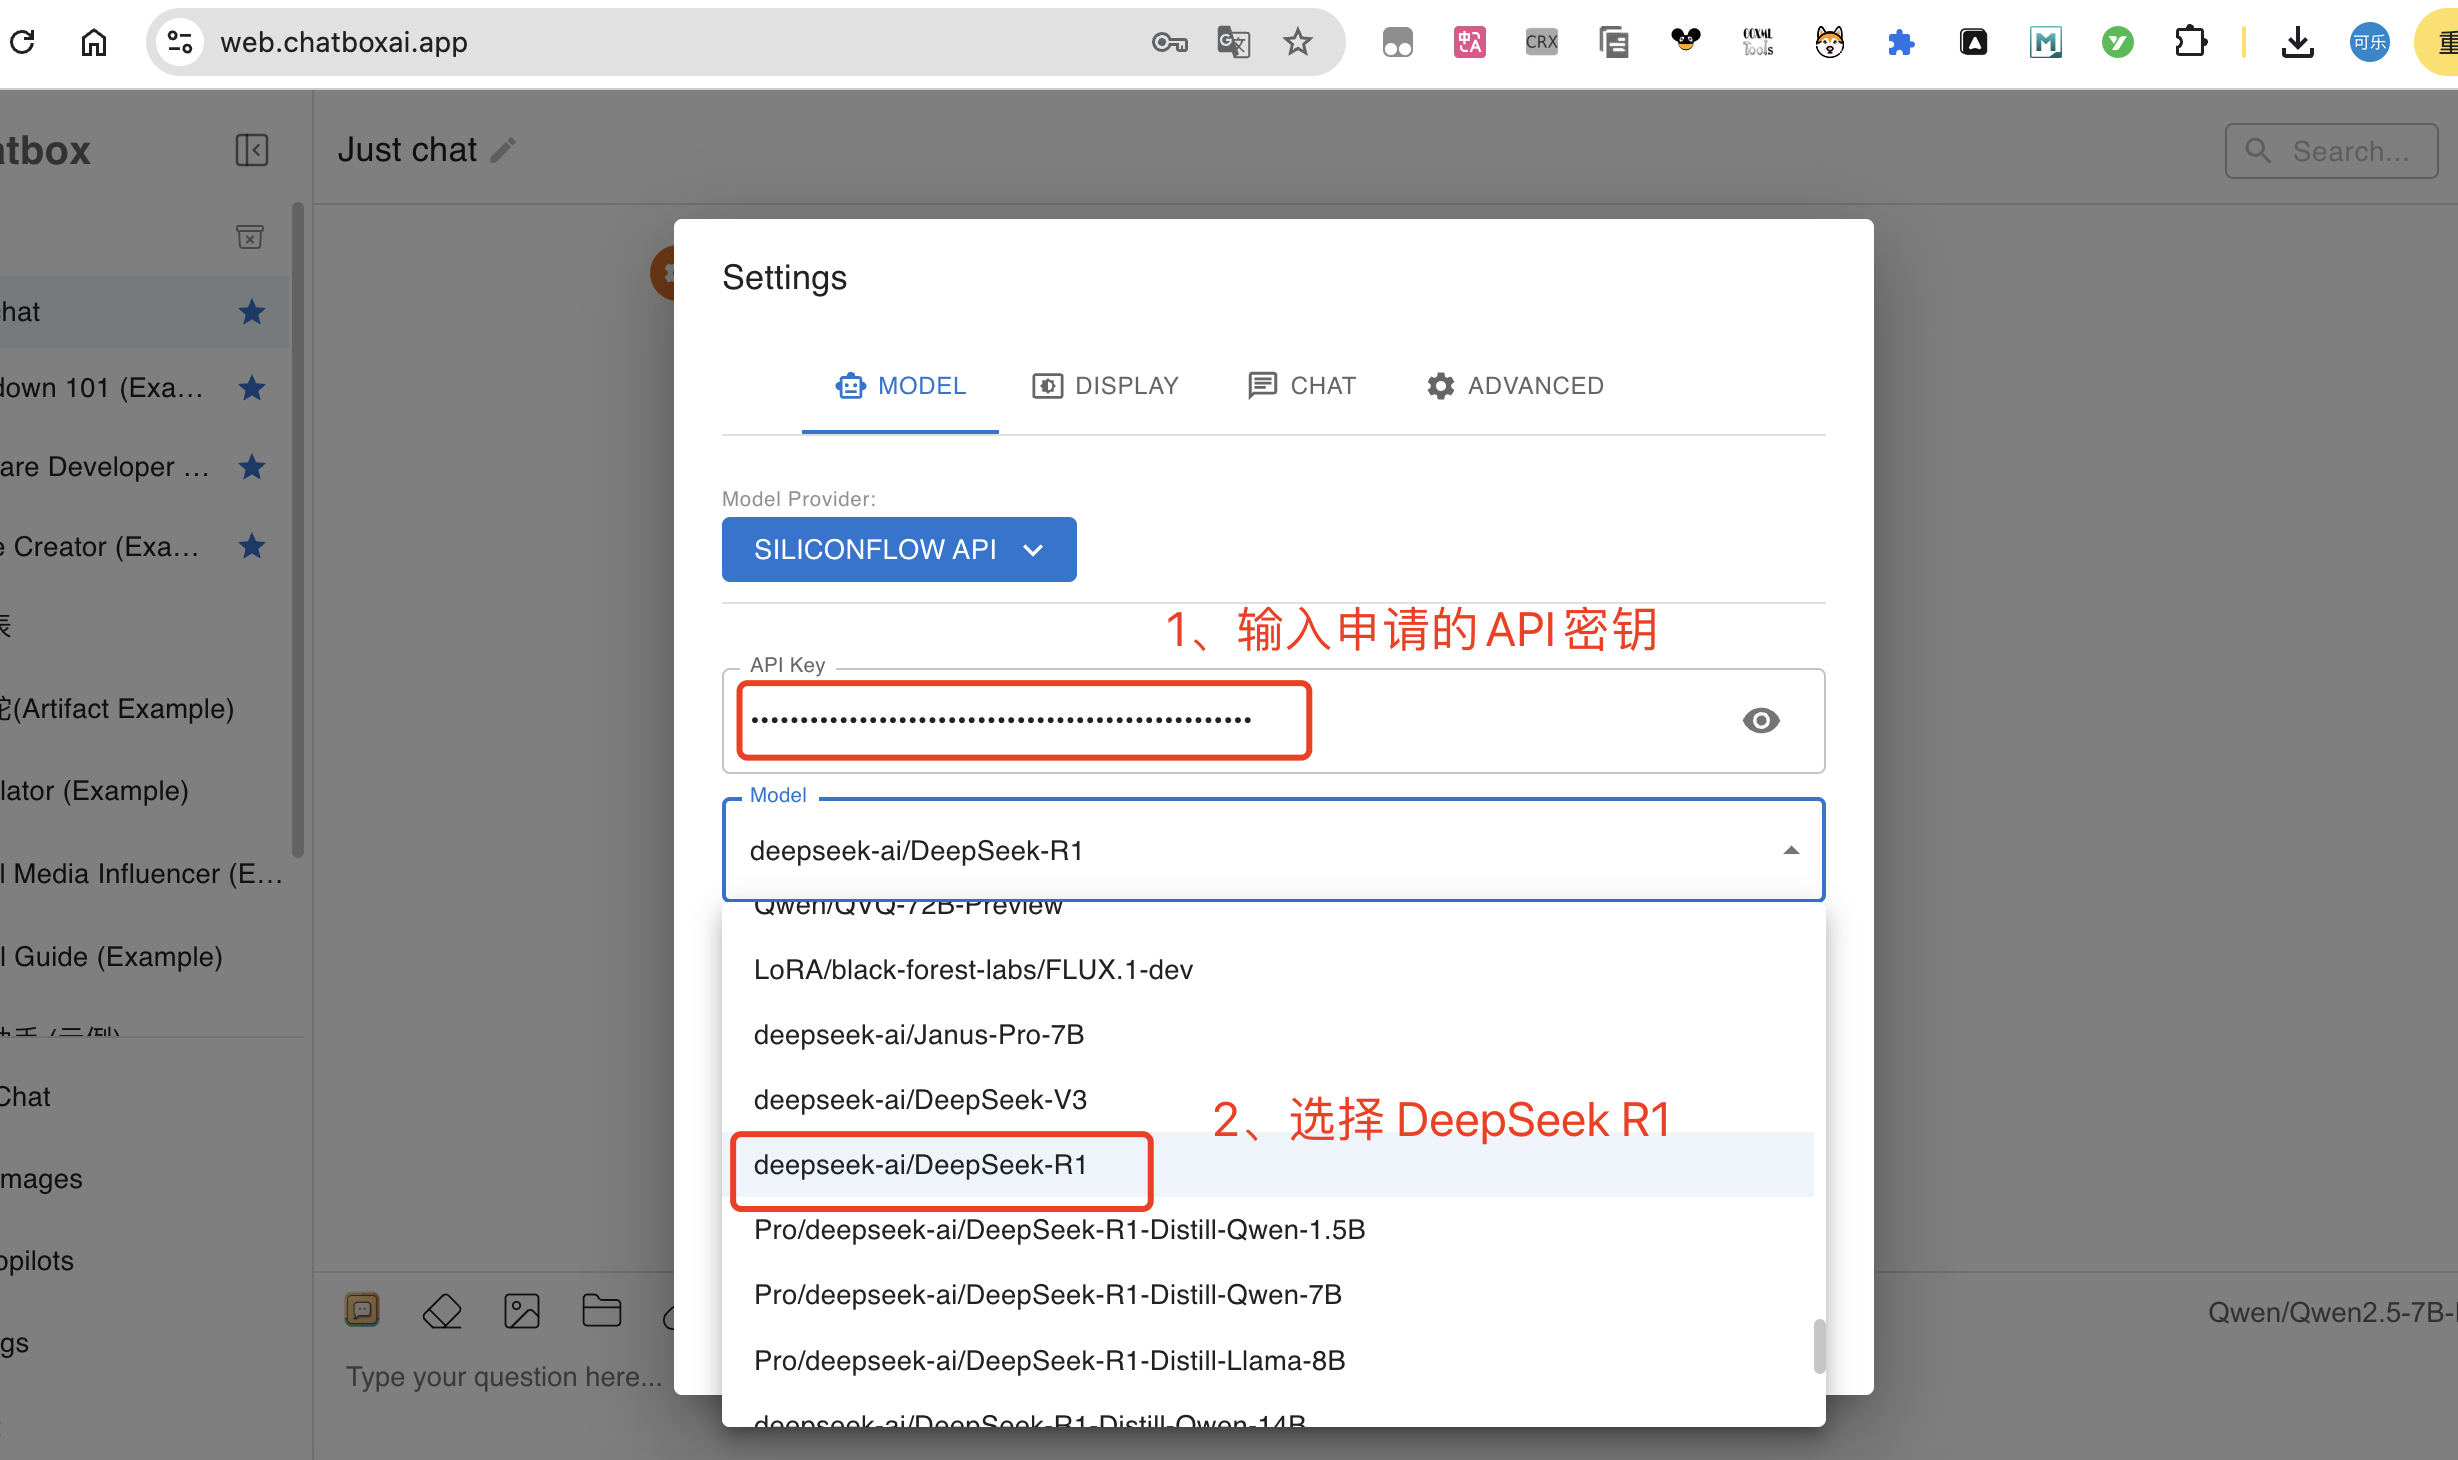This screenshot has width=2458, height=1460.
Task: Select Pro DeepSeek-R1-Distill-Llama-8B model
Action: click(1268, 1360)
